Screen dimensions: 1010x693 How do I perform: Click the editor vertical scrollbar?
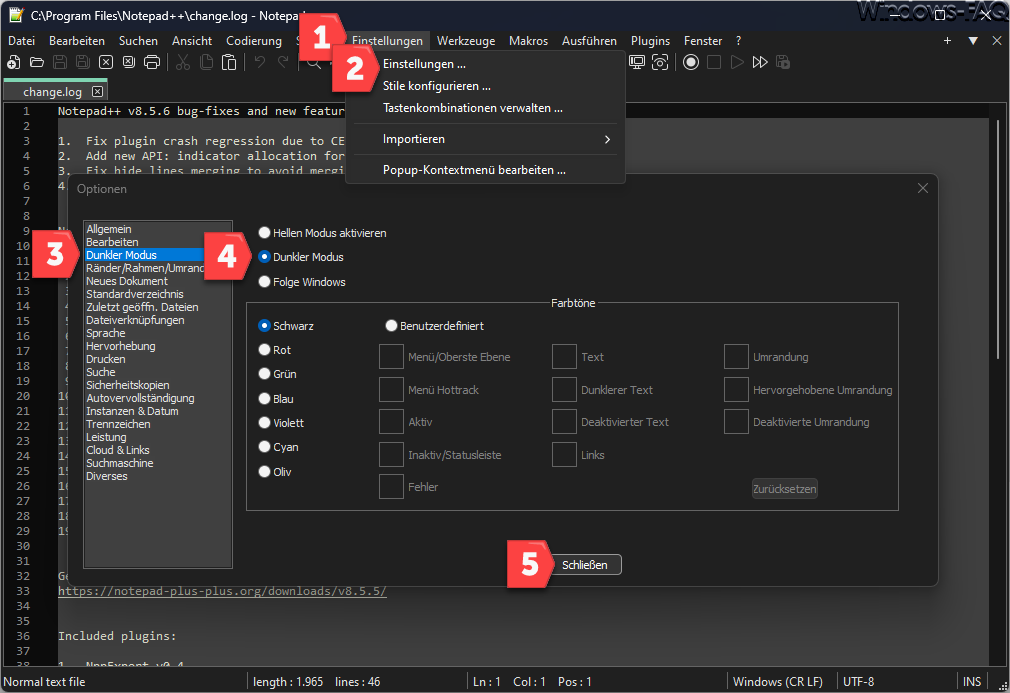point(998,238)
